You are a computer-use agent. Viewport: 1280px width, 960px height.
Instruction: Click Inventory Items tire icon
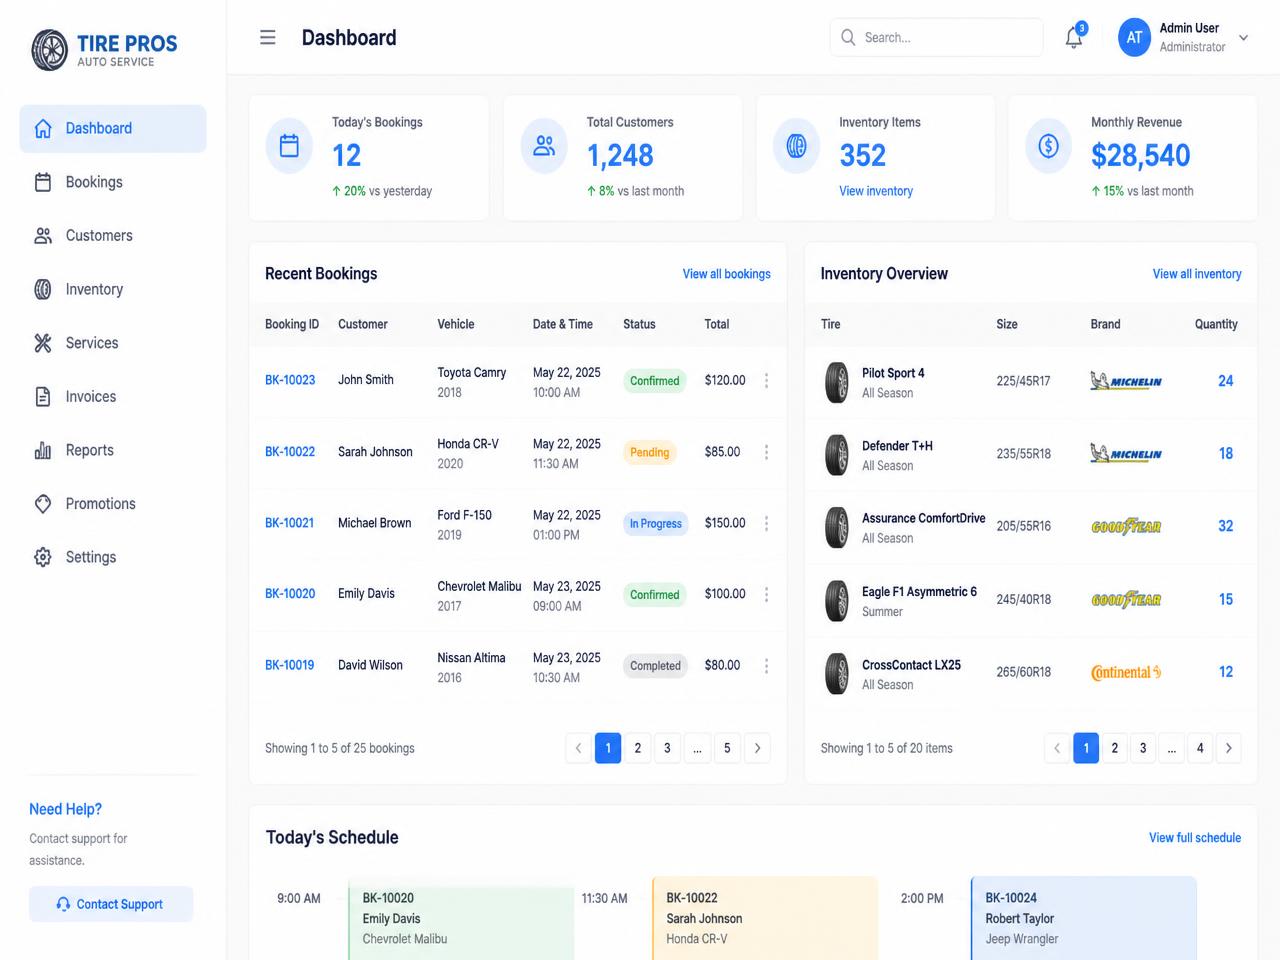[x=796, y=146]
